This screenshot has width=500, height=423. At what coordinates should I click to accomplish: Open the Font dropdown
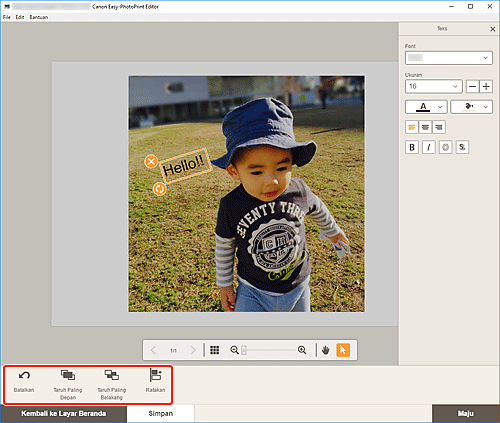pyautogui.click(x=449, y=58)
